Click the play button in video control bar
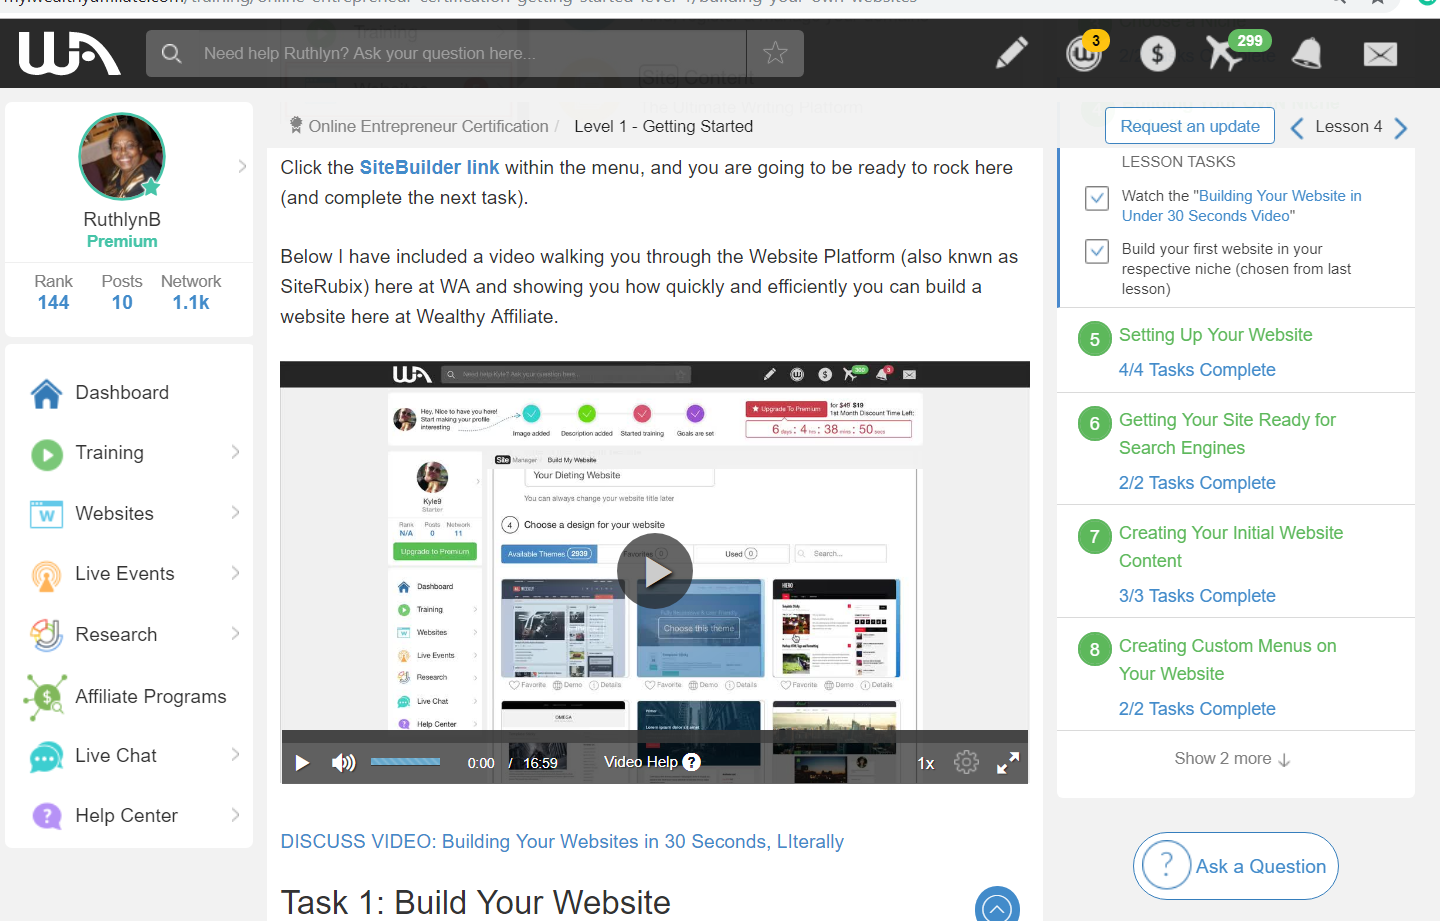Screen dimensions: 1440x921 pos(302,763)
